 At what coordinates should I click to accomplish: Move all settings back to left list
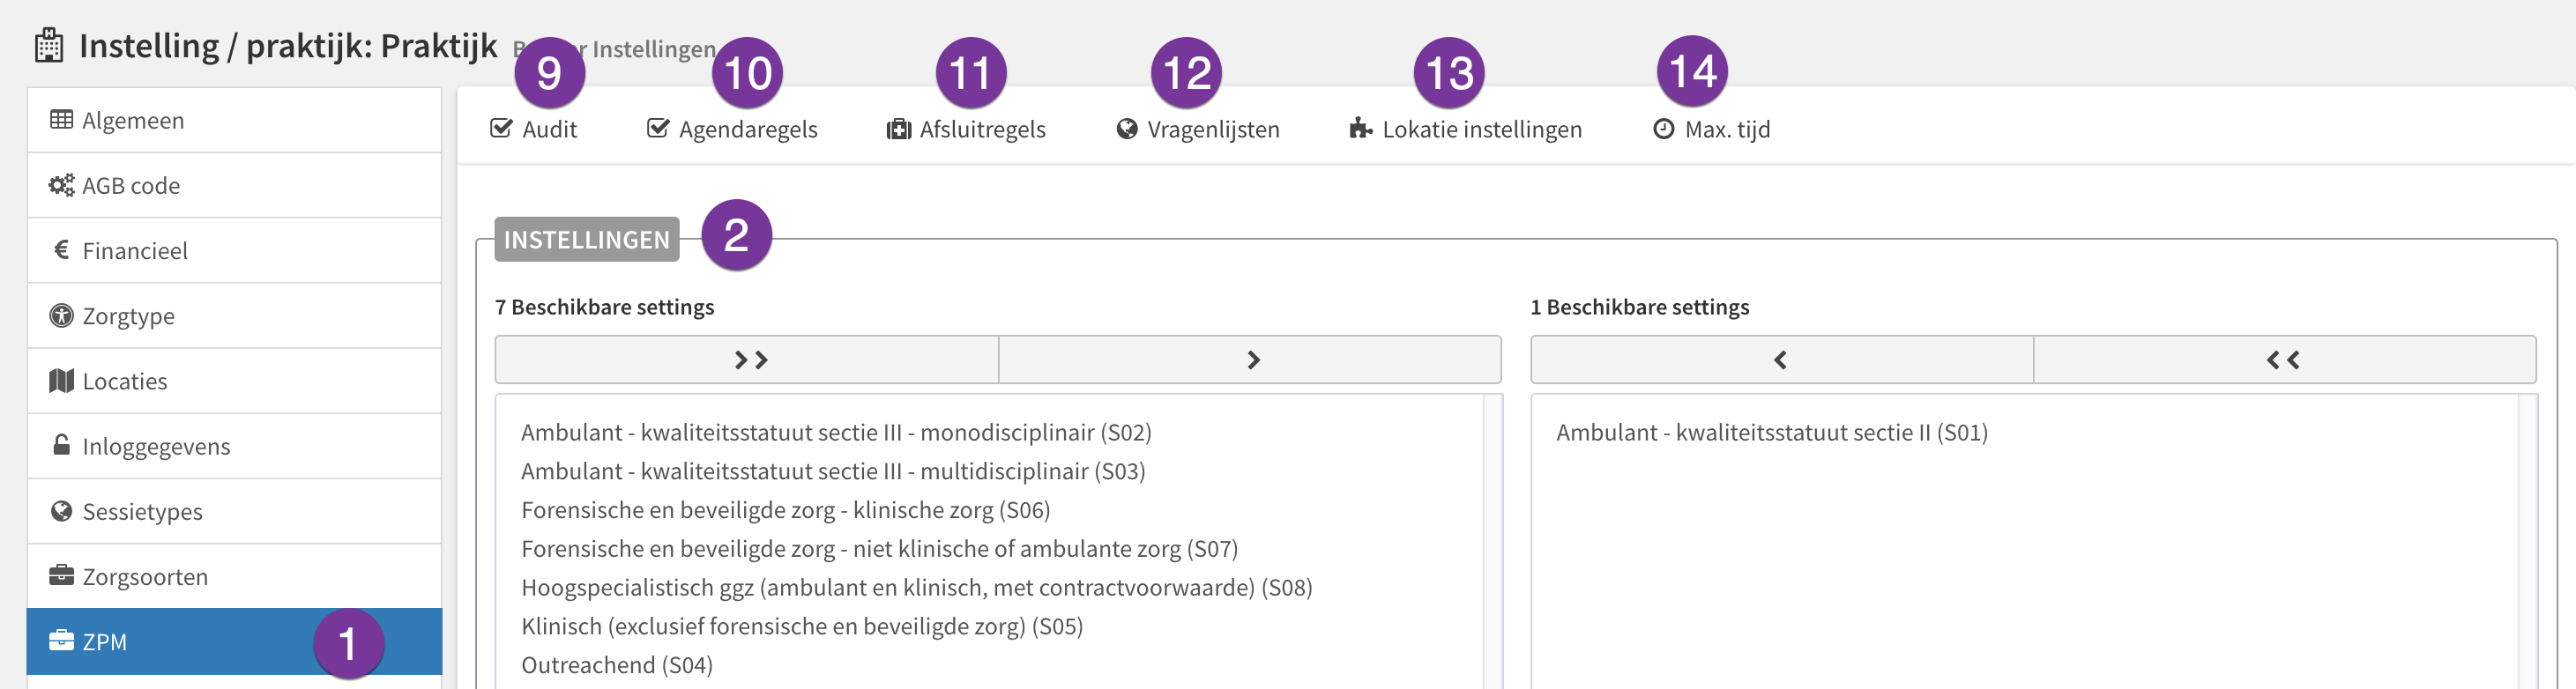tap(2285, 360)
